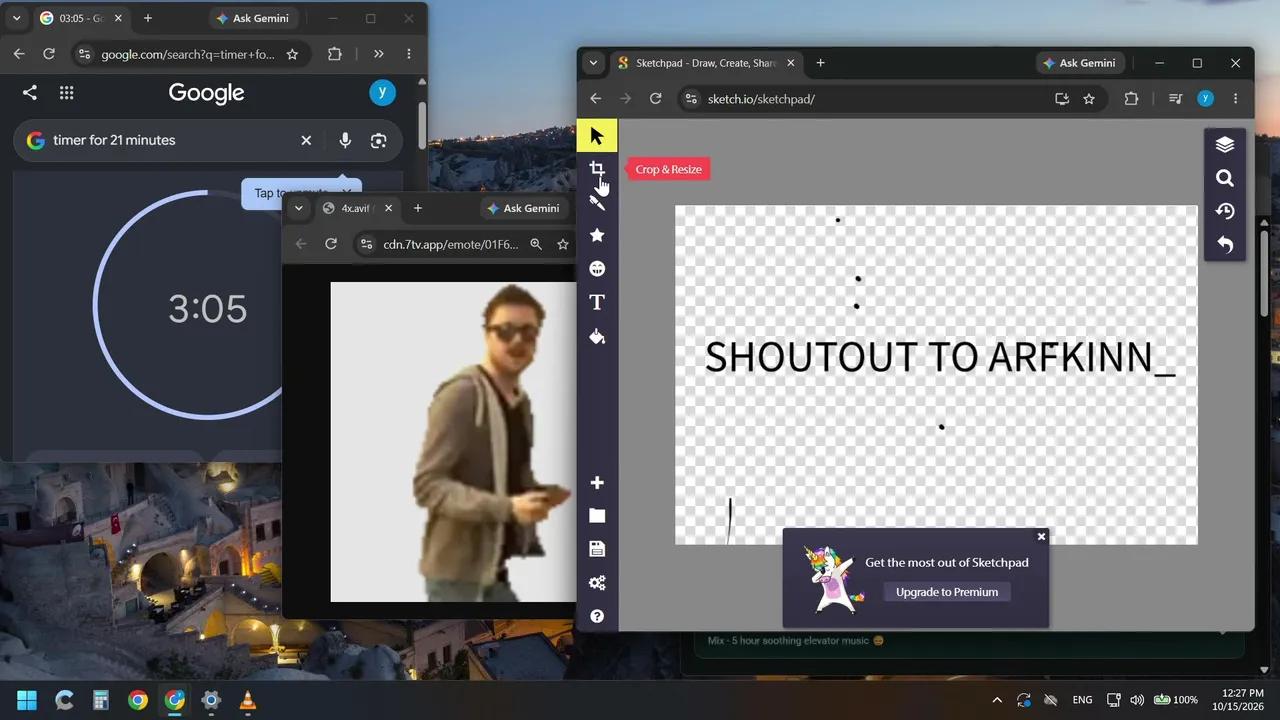Open the History clock icon
1280x720 pixels.
coord(1225,211)
